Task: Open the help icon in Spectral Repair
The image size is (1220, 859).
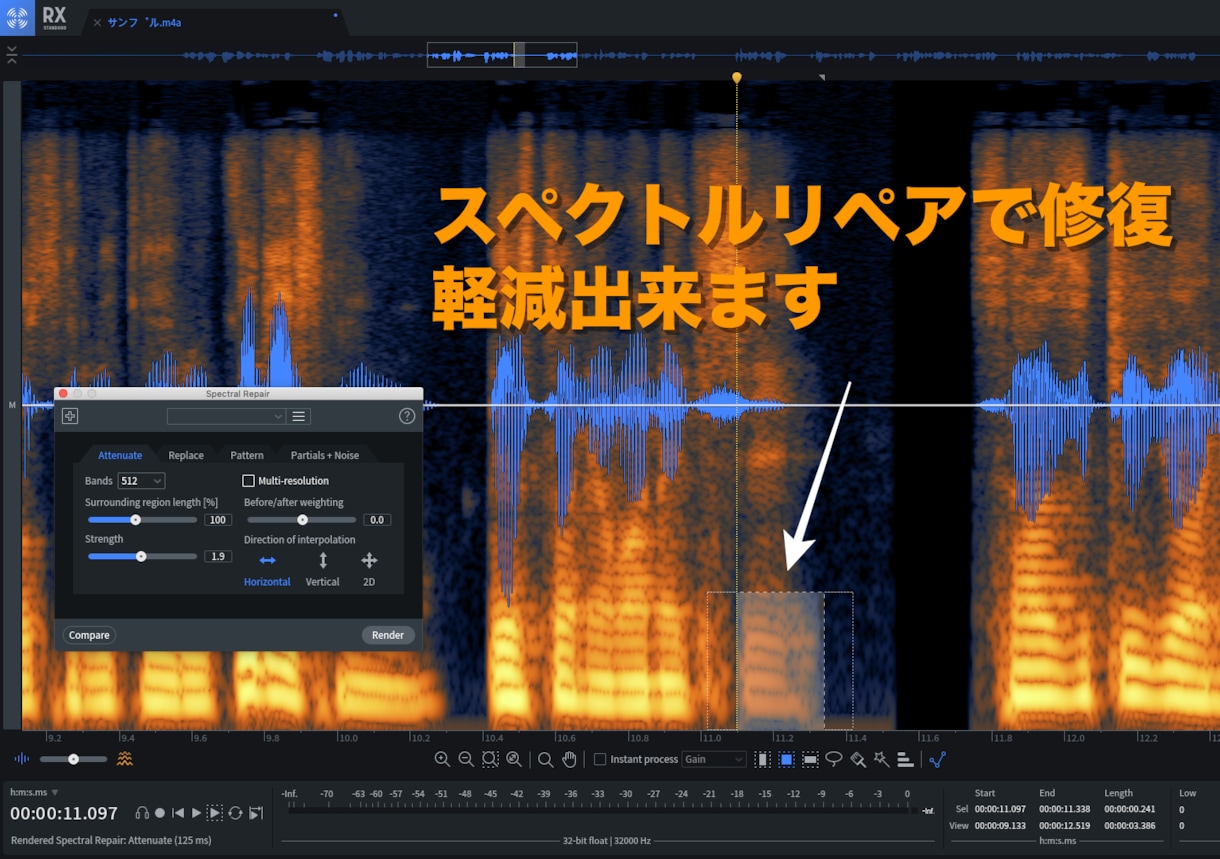Action: [407, 416]
